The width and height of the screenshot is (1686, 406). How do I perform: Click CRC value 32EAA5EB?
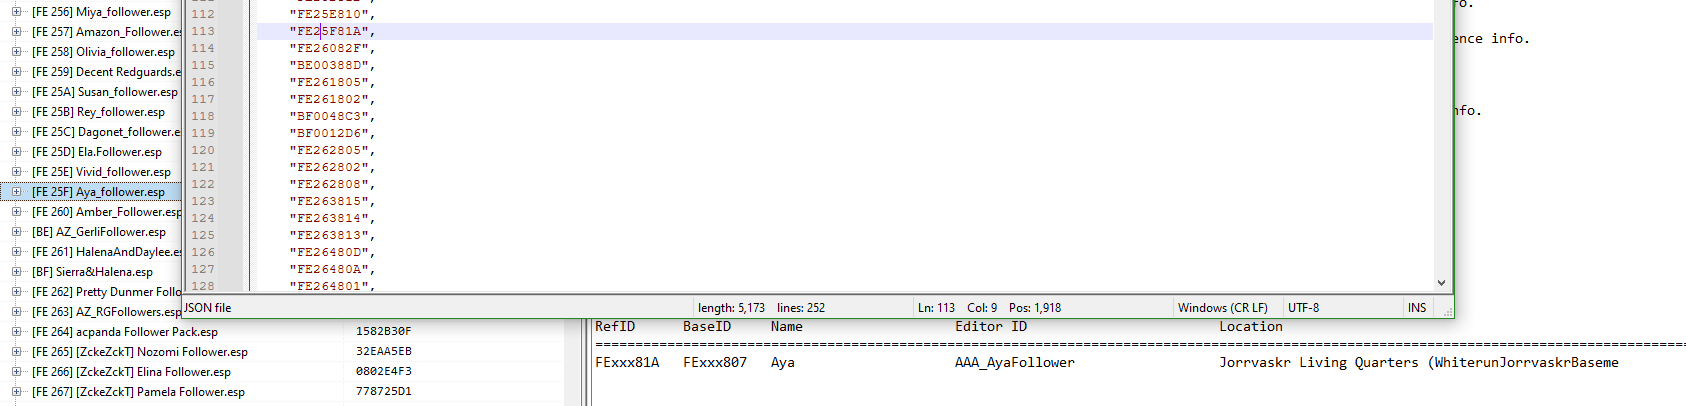[x=383, y=351]
